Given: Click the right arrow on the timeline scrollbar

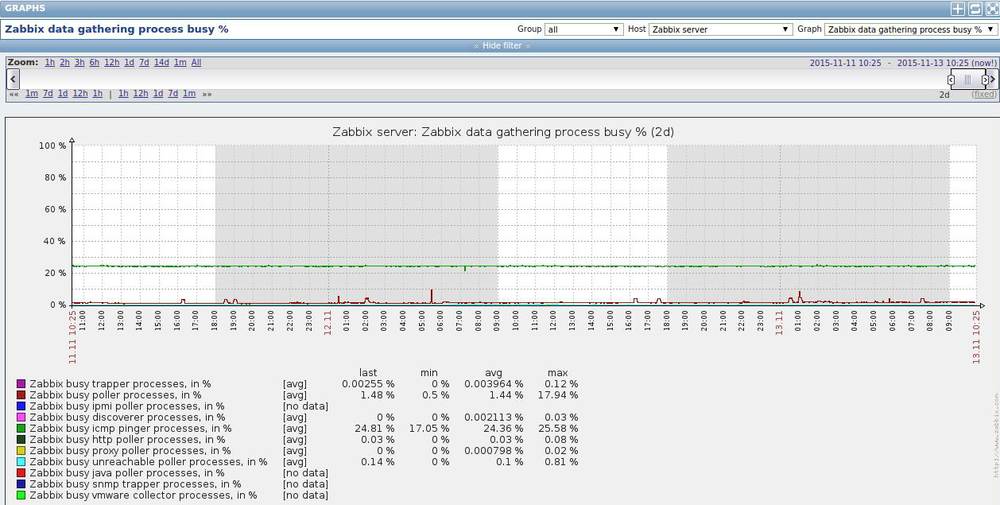Looking at the screenshot, I should point(992,79).
